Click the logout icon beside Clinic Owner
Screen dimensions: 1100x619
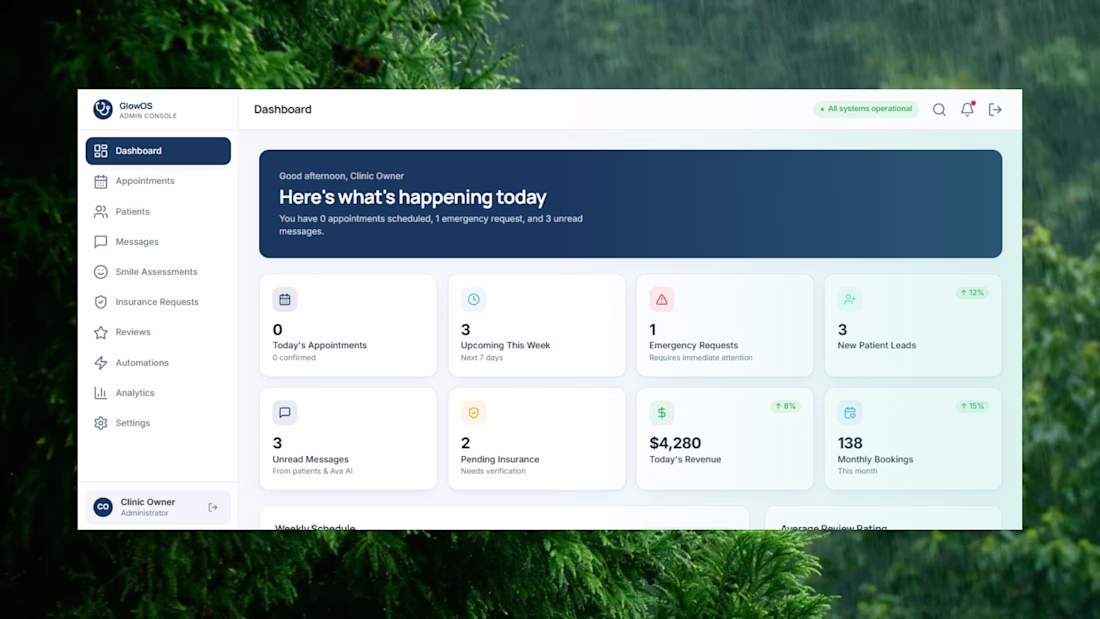(213, 507)
